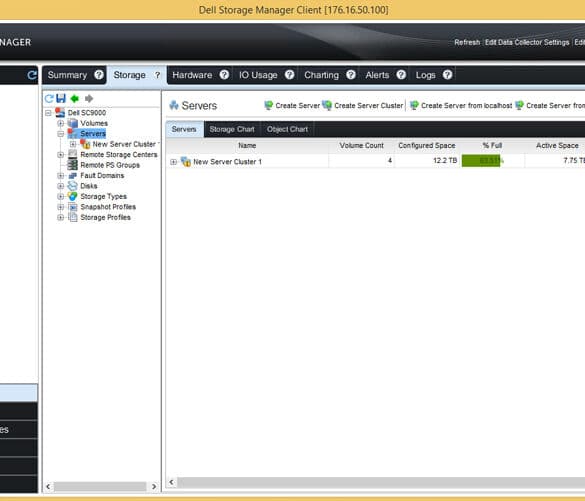The width and height of the screenshot is (585, 501).
Task: Sort table by Volume Count column
Action: (x=362, y=145)
